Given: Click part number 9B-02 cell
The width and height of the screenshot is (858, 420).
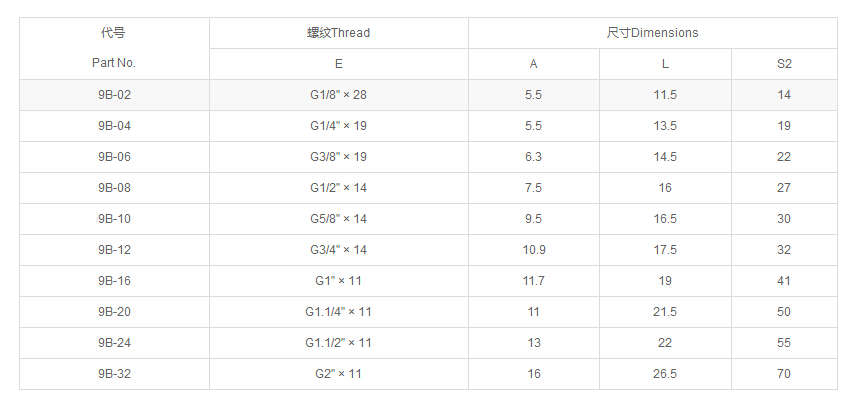Looking at the screenshot, I should pyautogui.click(x=114, y=95).
